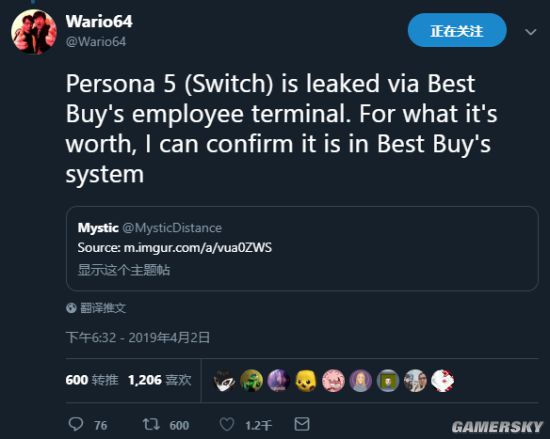This screenshot has height=439, width=550.
Task: Open the pink pig liker avatar
Action: click(333, 380)
